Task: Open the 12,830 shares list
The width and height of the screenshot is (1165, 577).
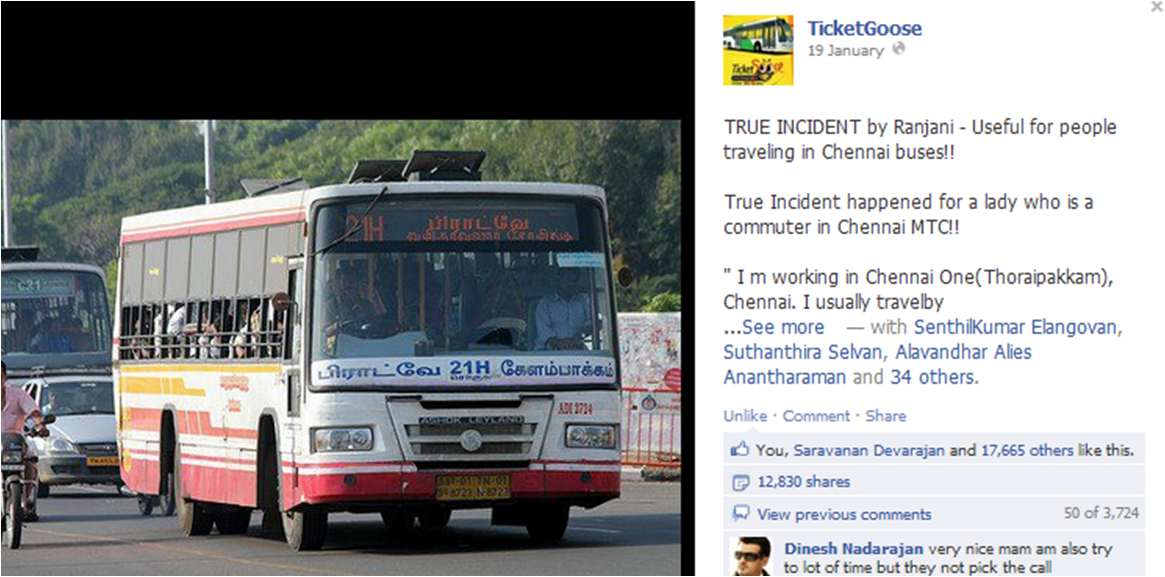Action: [x=804, y=482]
